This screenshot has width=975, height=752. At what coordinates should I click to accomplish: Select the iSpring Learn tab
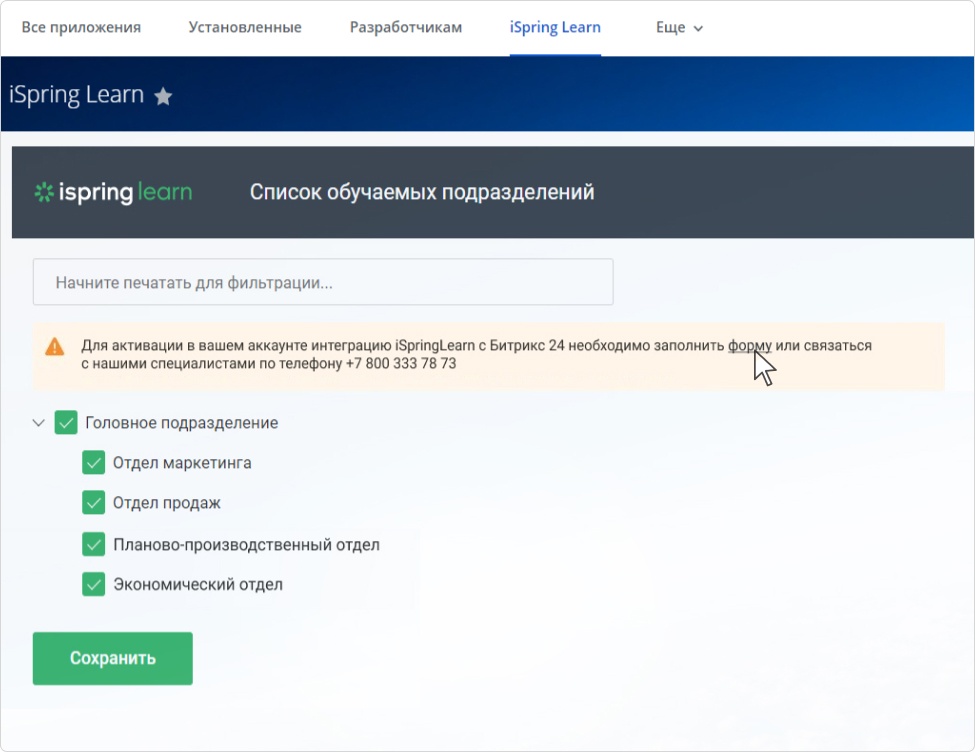[555, 27]
